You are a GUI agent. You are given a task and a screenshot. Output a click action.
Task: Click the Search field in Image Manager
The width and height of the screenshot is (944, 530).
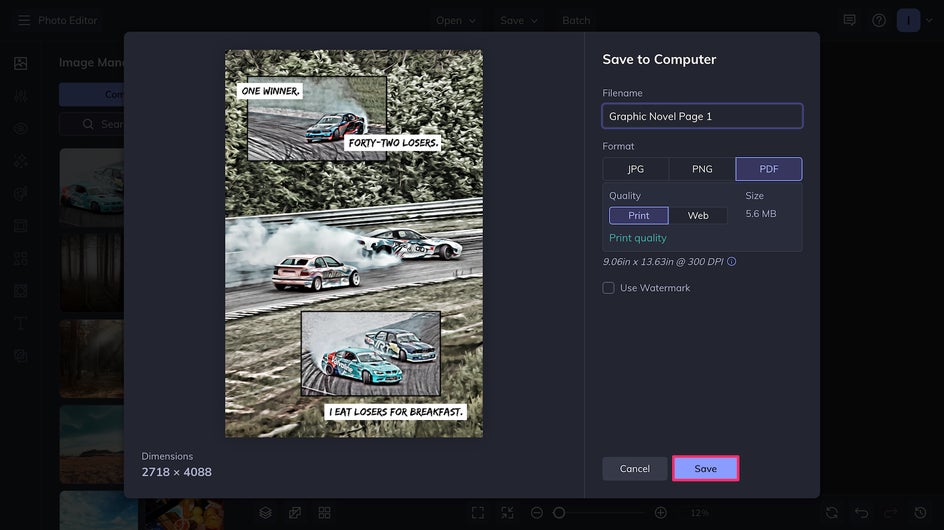pyautogui.click(x=92, y=124)
